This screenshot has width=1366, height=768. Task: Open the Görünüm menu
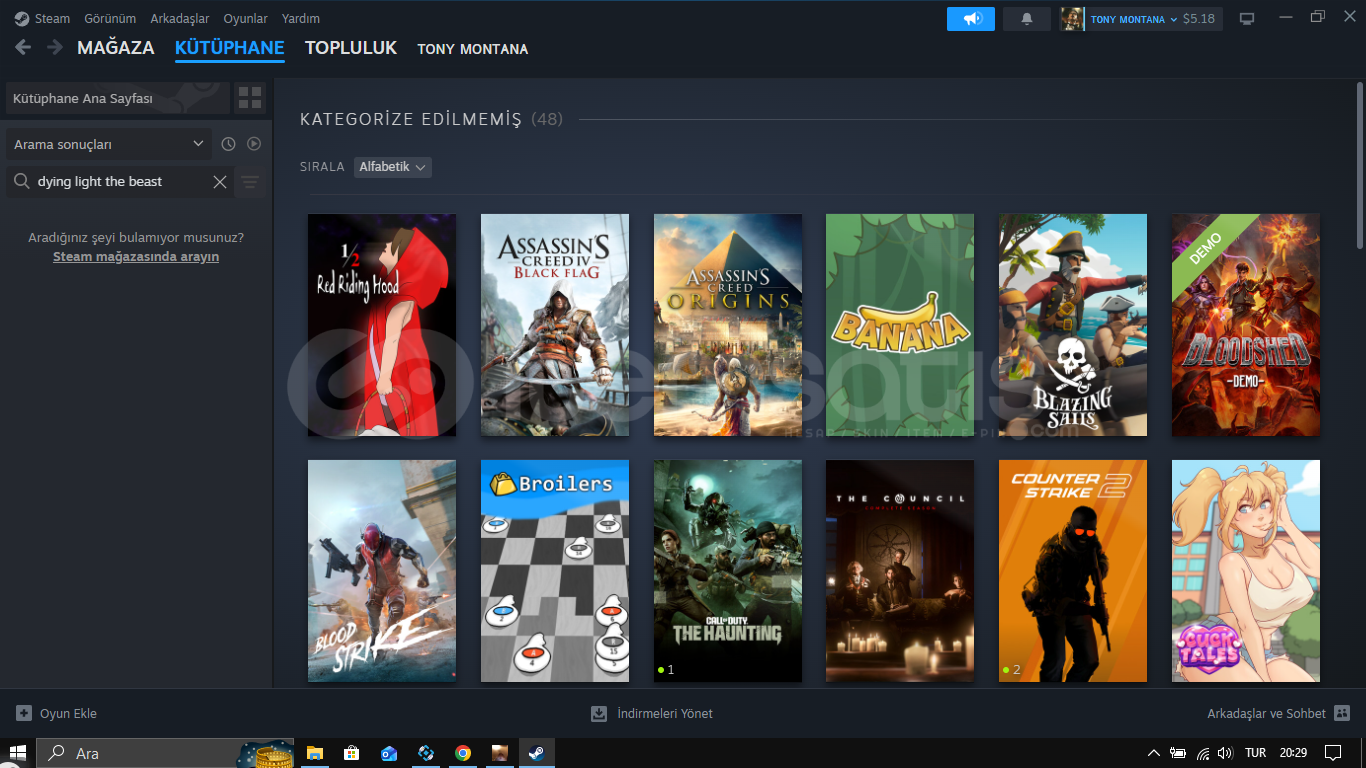[x=110, y=19]
